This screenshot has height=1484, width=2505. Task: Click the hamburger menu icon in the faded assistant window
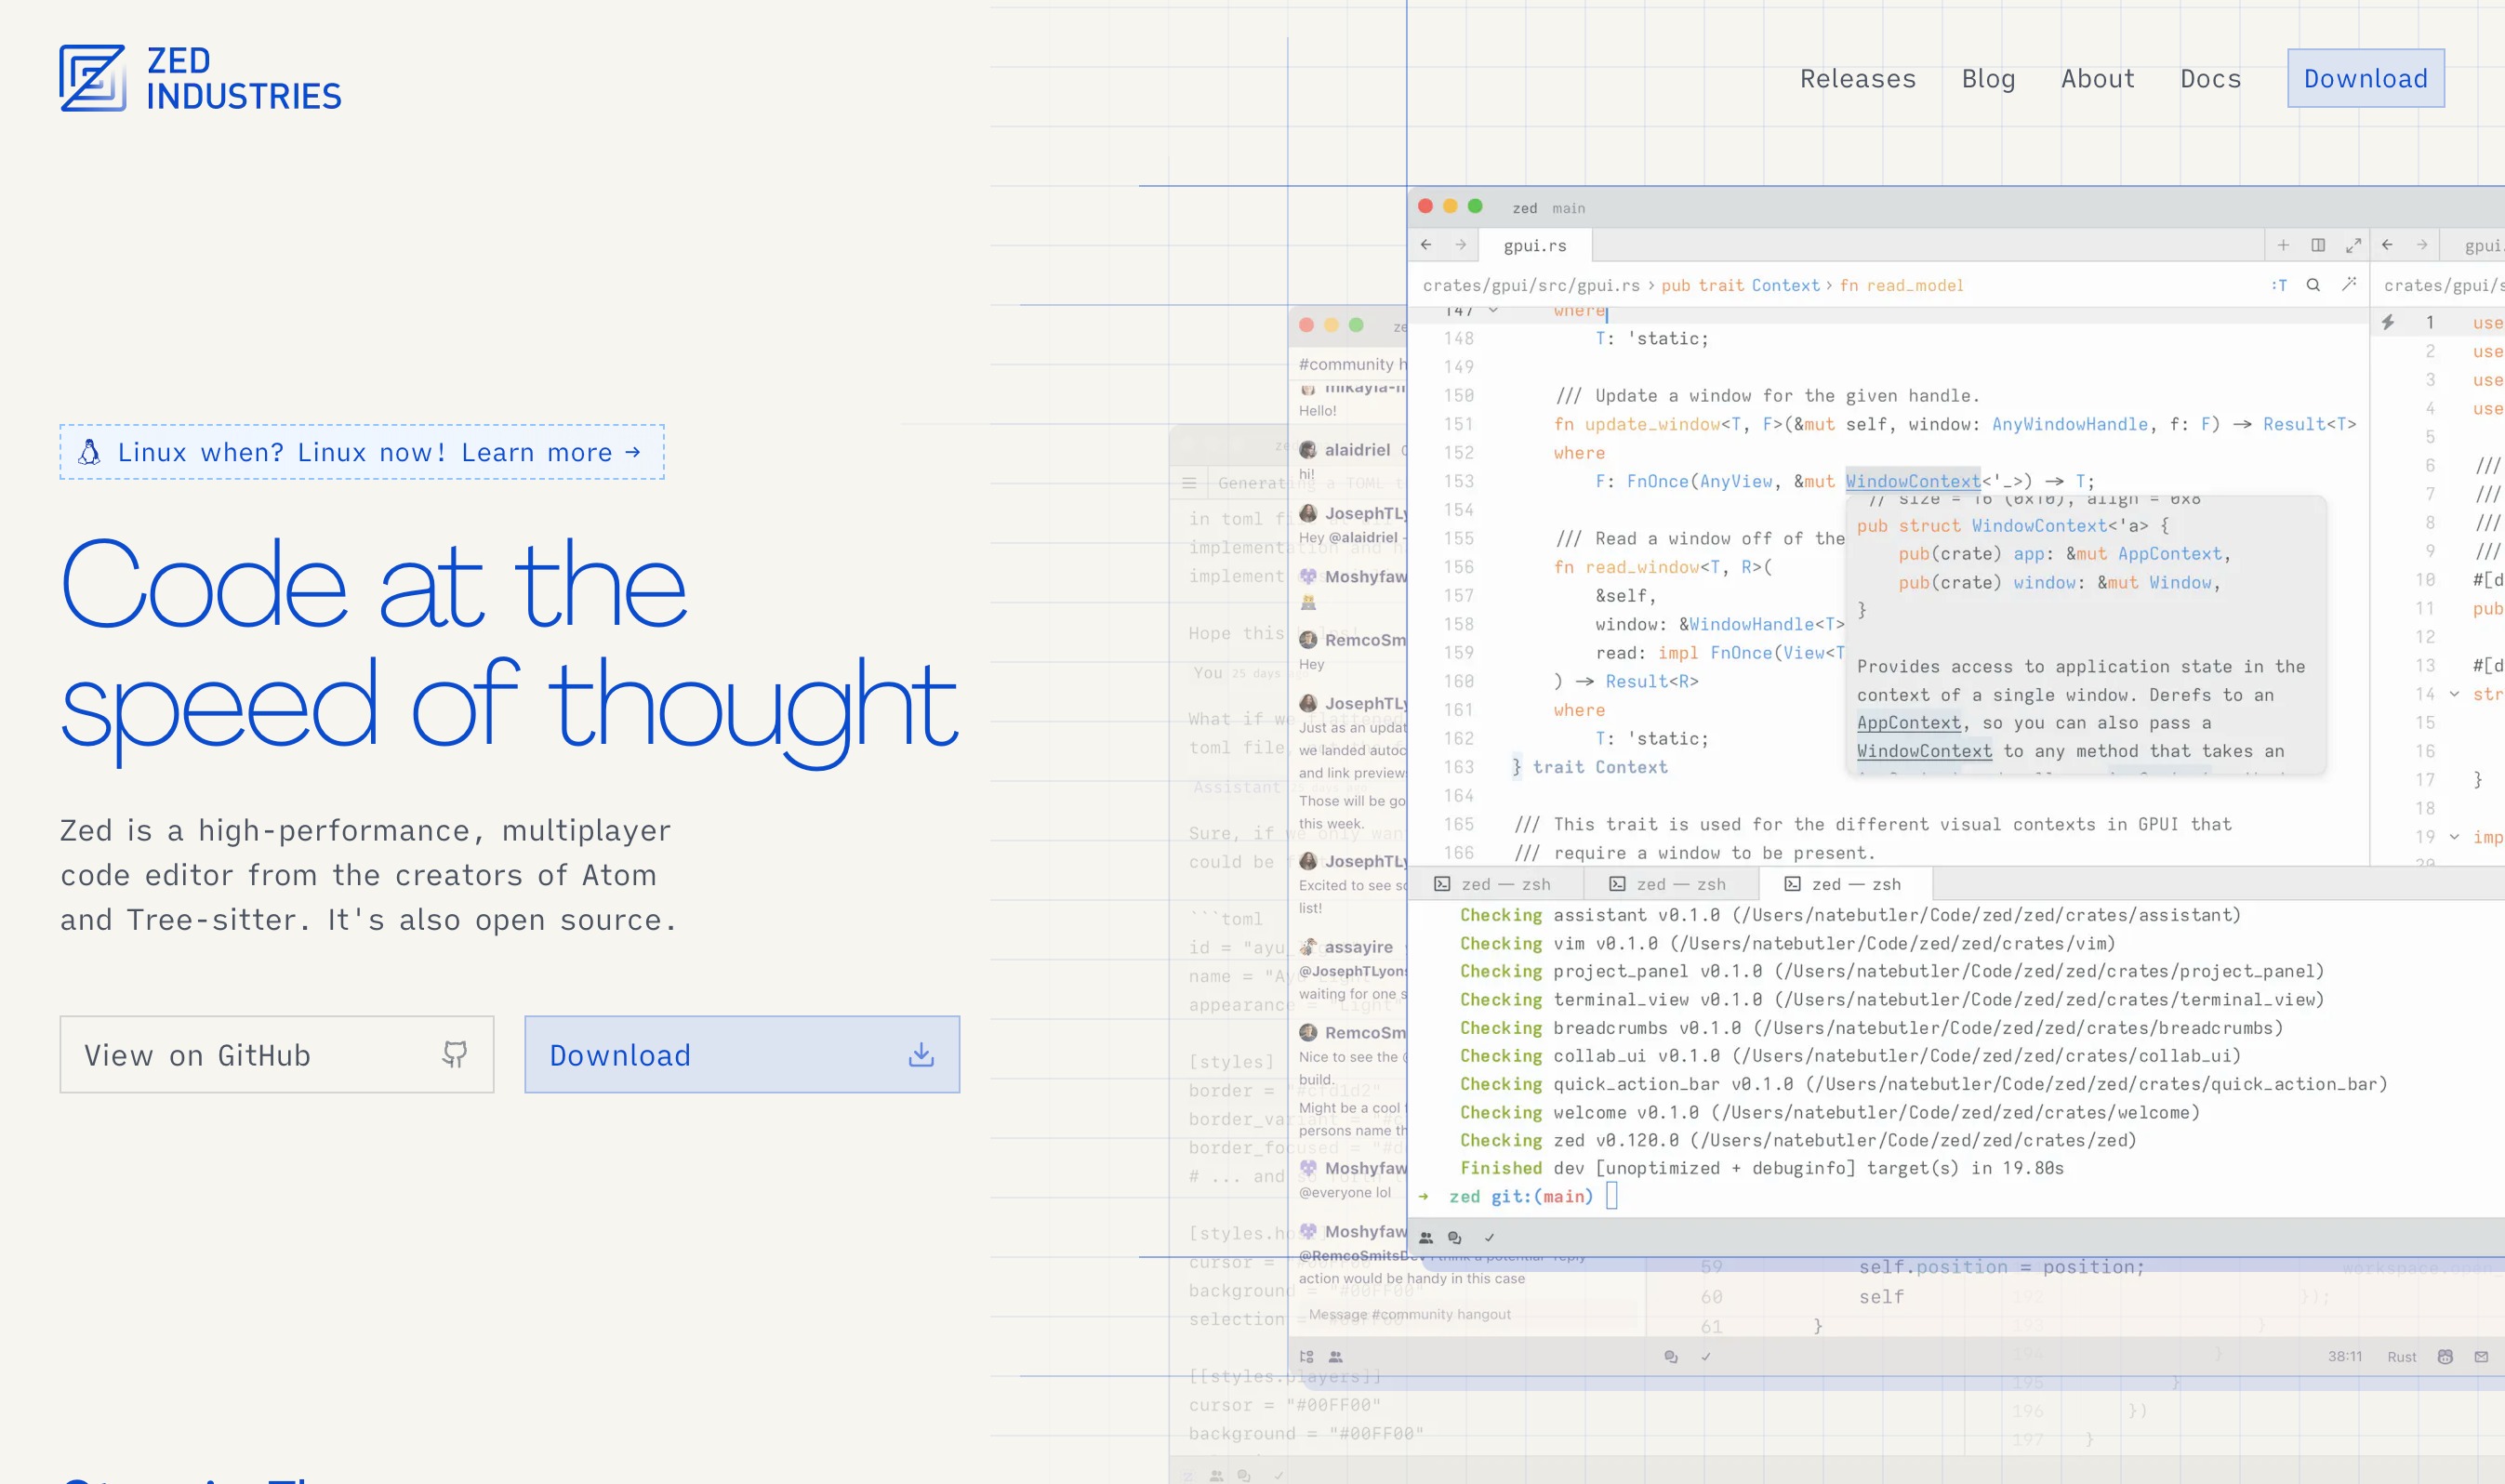tap(1189, 483)
